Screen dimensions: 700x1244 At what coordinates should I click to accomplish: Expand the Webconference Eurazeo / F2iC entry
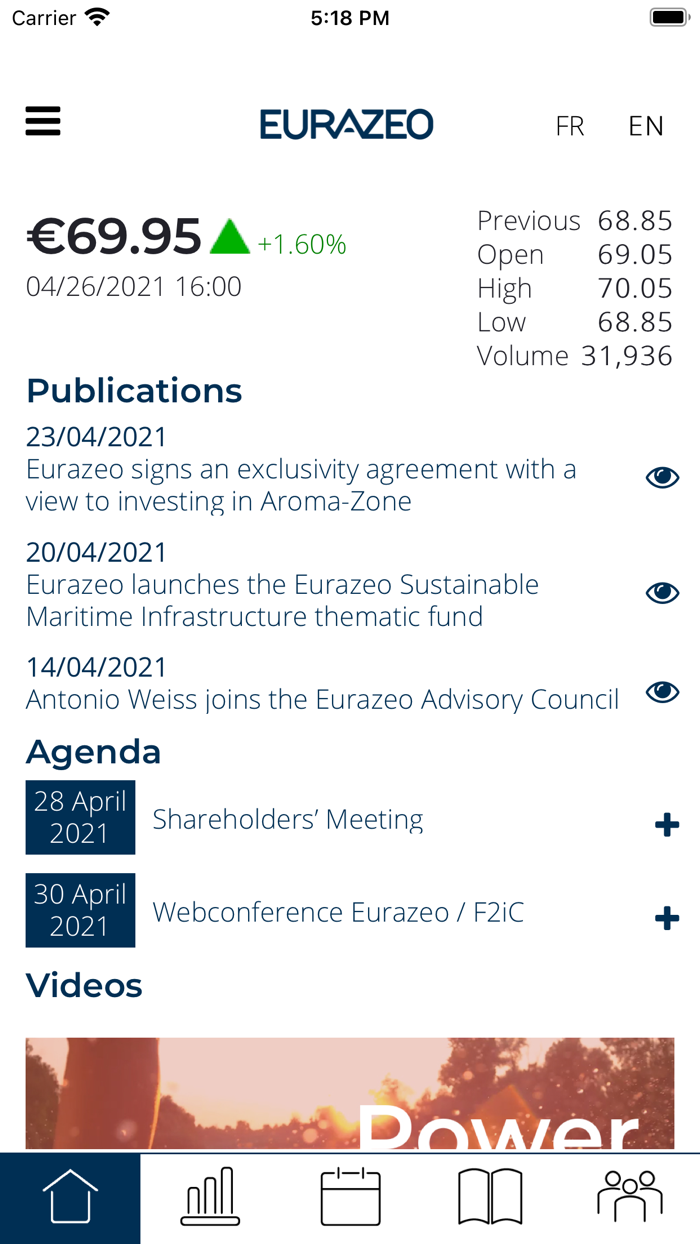pyautogui.click(x=666, y=917)
